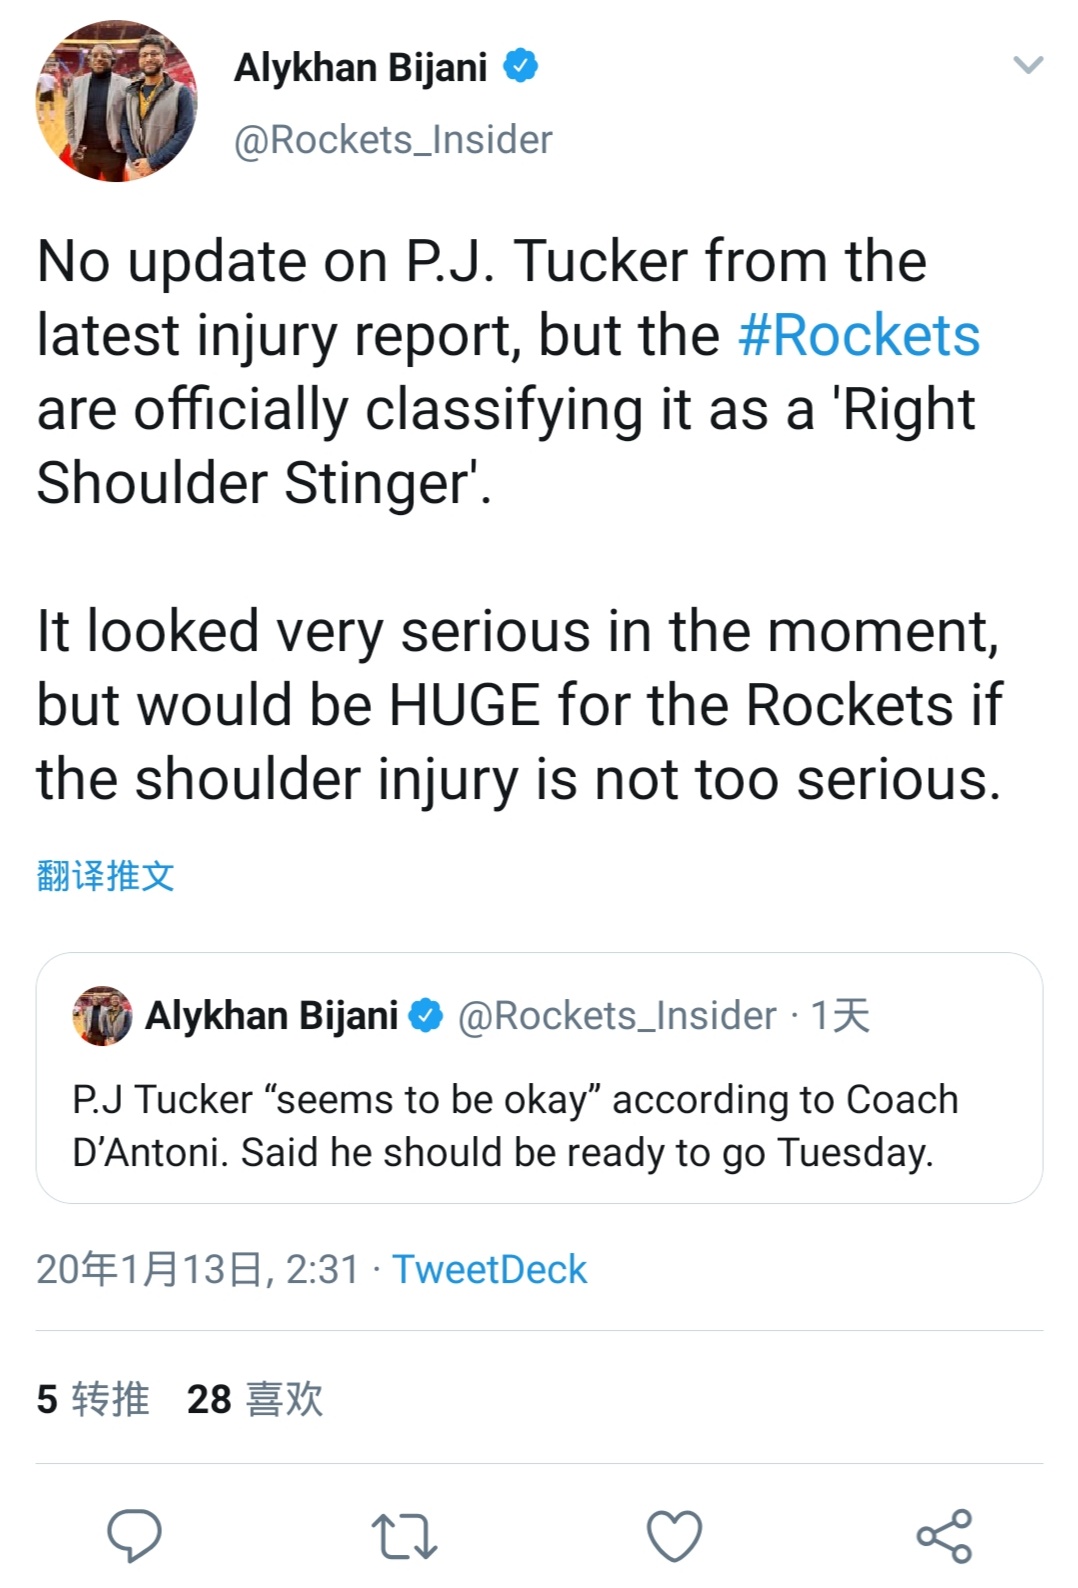Viewport: 1078px width, 1588px height.
Task: Open the TweetDeck source link
Action: tap(489, 1269)
